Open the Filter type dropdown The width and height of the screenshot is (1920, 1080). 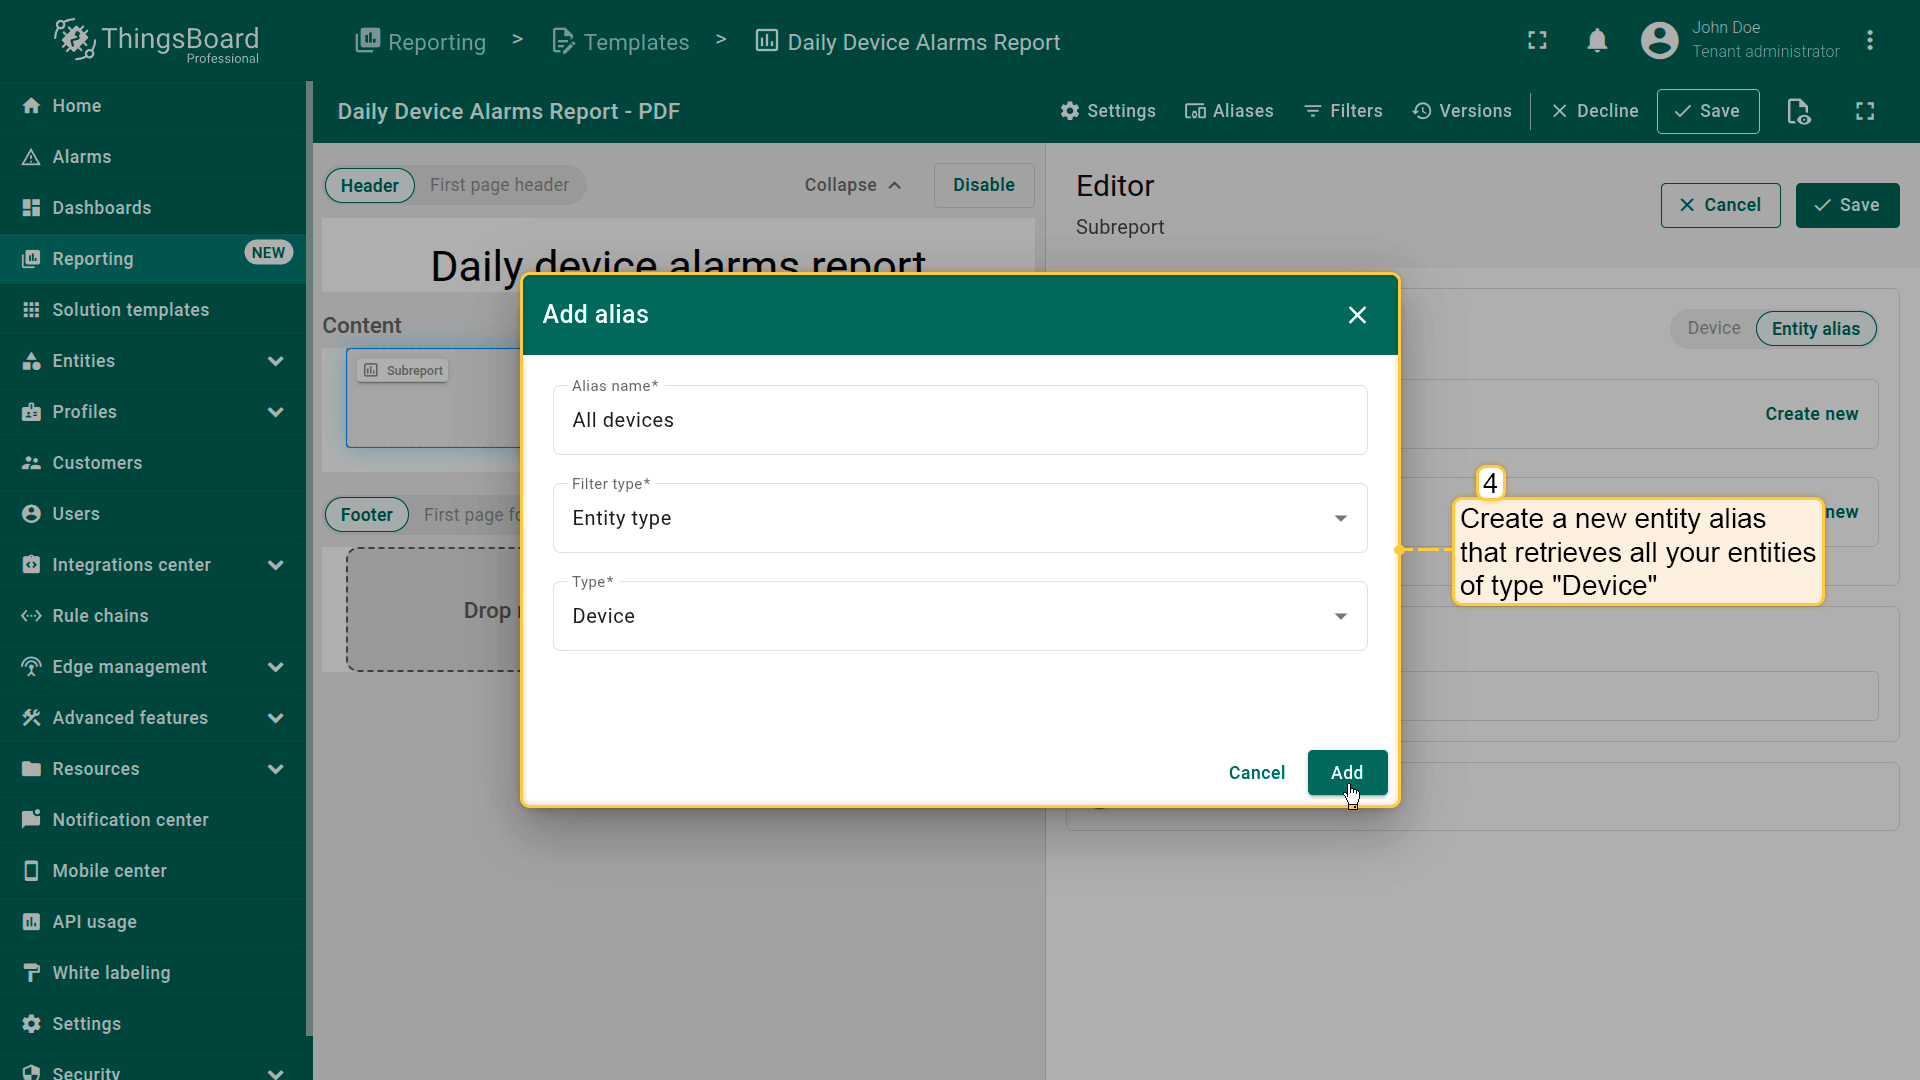click(959, 518)
